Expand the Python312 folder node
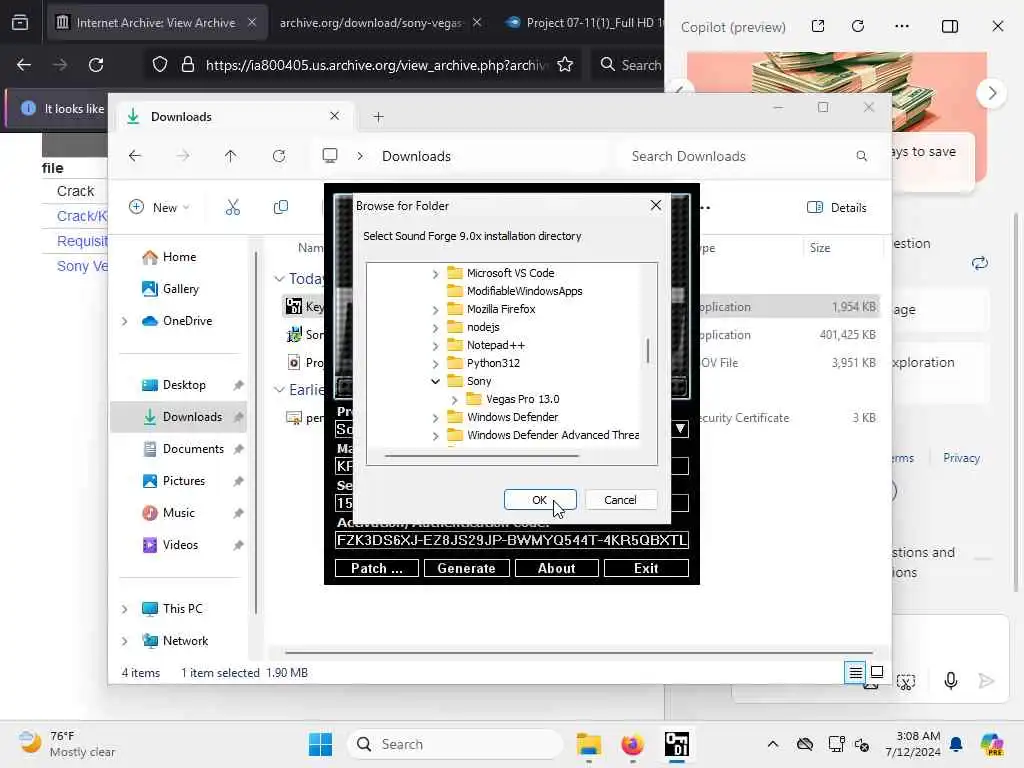1024x768 pixels. tap(436, 364)
